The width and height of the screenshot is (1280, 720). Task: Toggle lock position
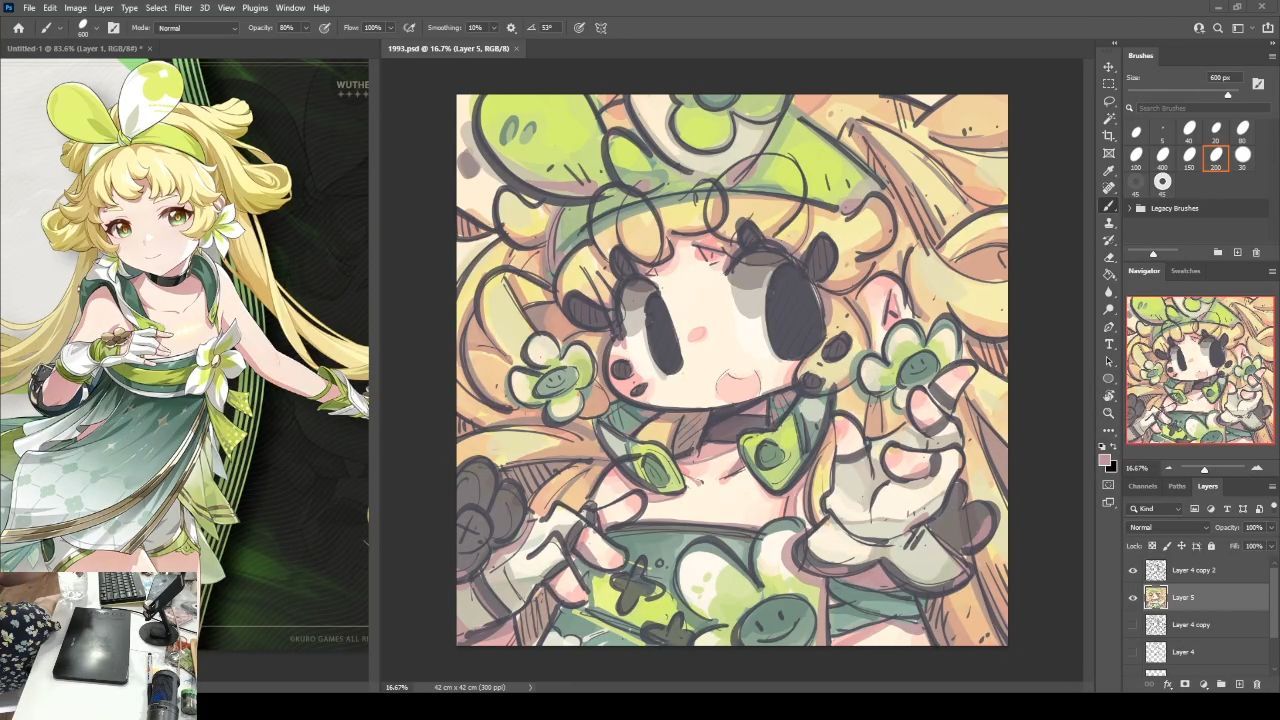[x=1181, y=546]
